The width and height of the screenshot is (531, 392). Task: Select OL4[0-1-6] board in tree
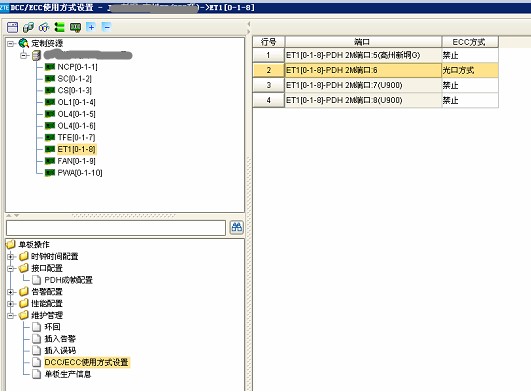coord(77,126)
